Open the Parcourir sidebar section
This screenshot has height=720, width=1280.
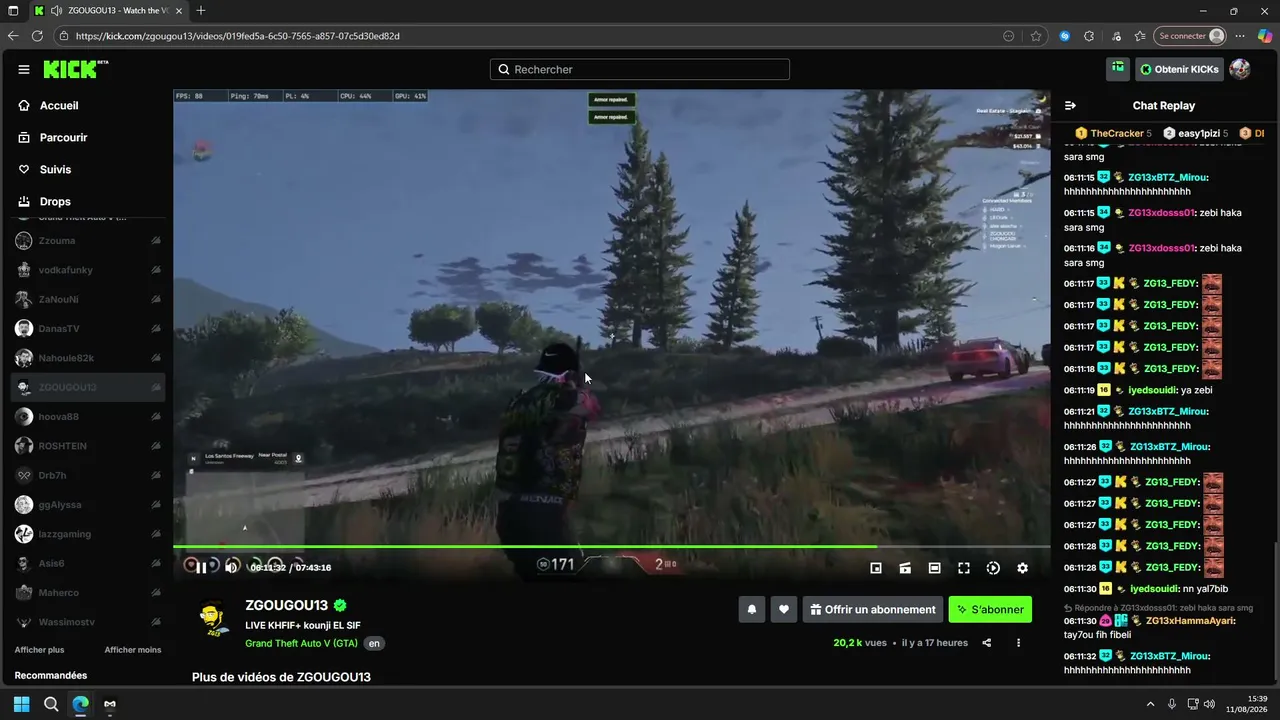(x=64, y=138)
